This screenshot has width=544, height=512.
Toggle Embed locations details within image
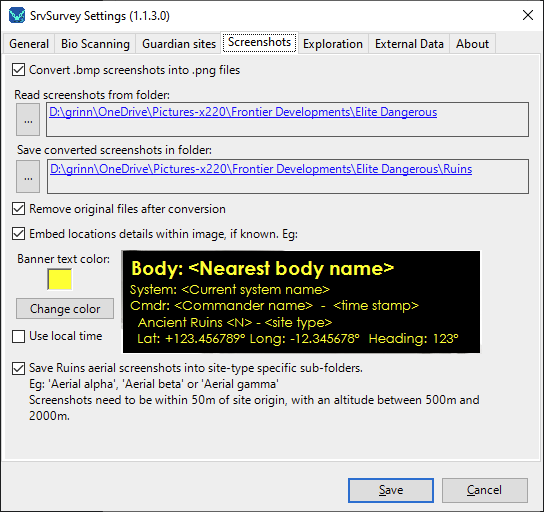click(18, 234)
